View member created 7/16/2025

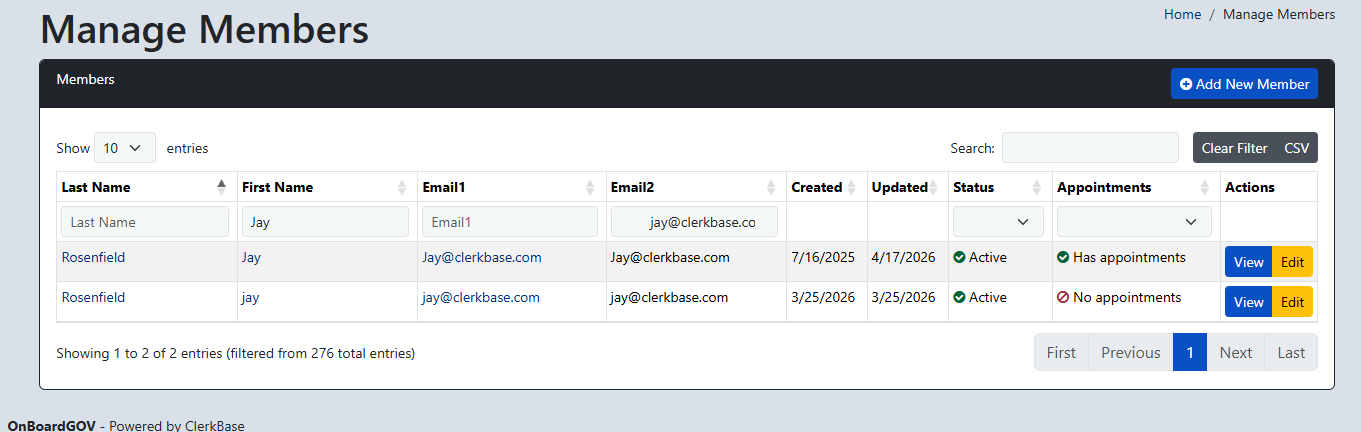pyautogui.click(x=1248, y=262)
